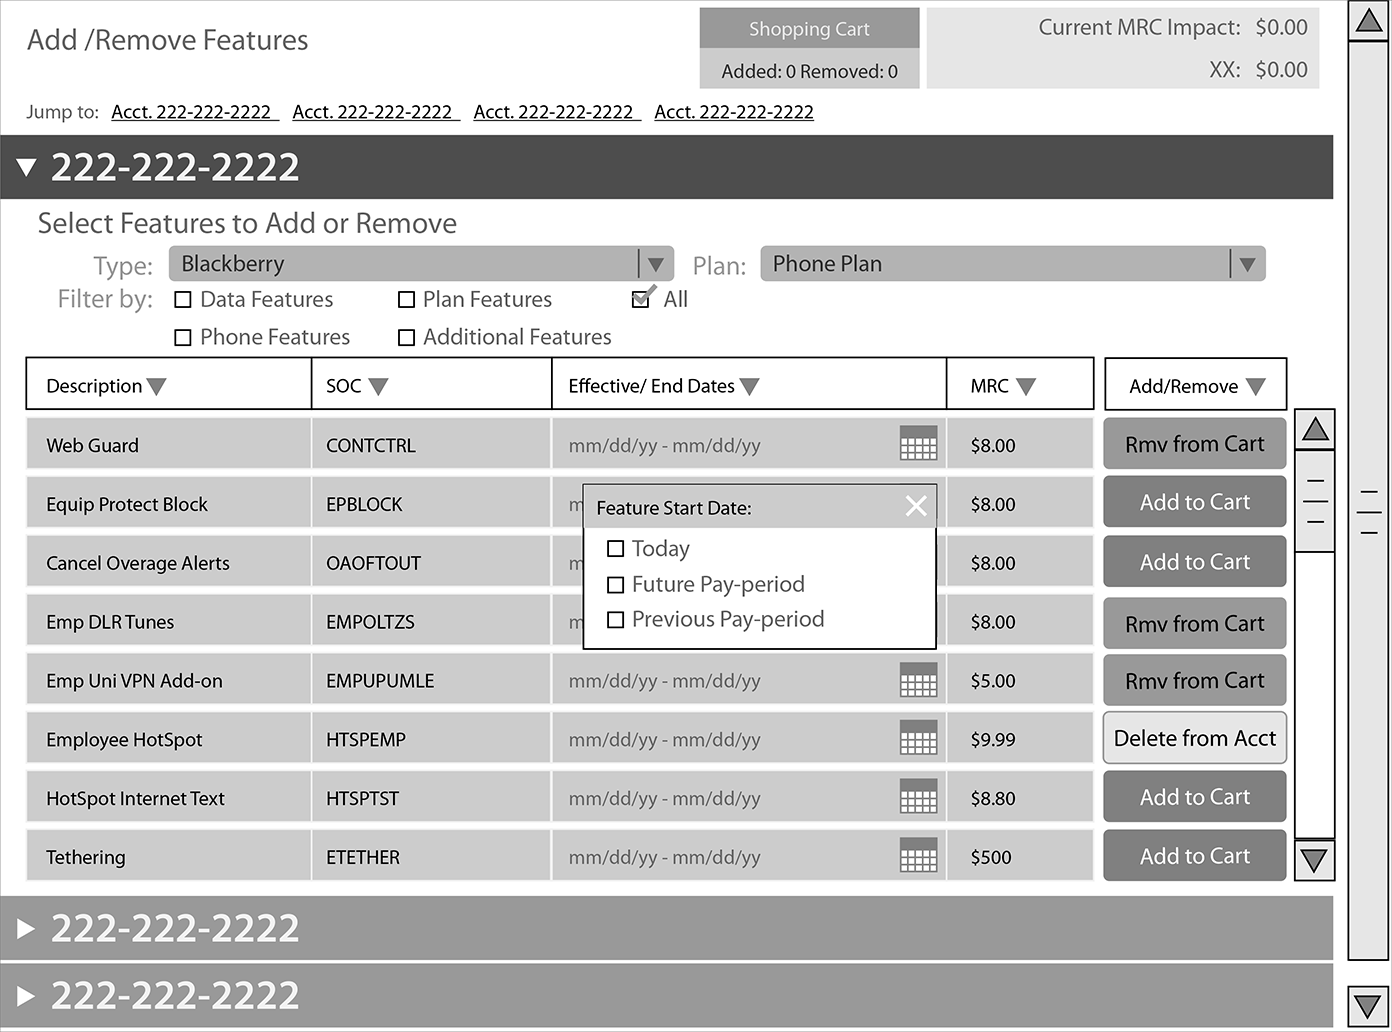Image resolution: width=1392 pixels, height=1032 pixels.
Task: Remove Emp DLR Tunes from cart
Action: tap(1194, 624)
